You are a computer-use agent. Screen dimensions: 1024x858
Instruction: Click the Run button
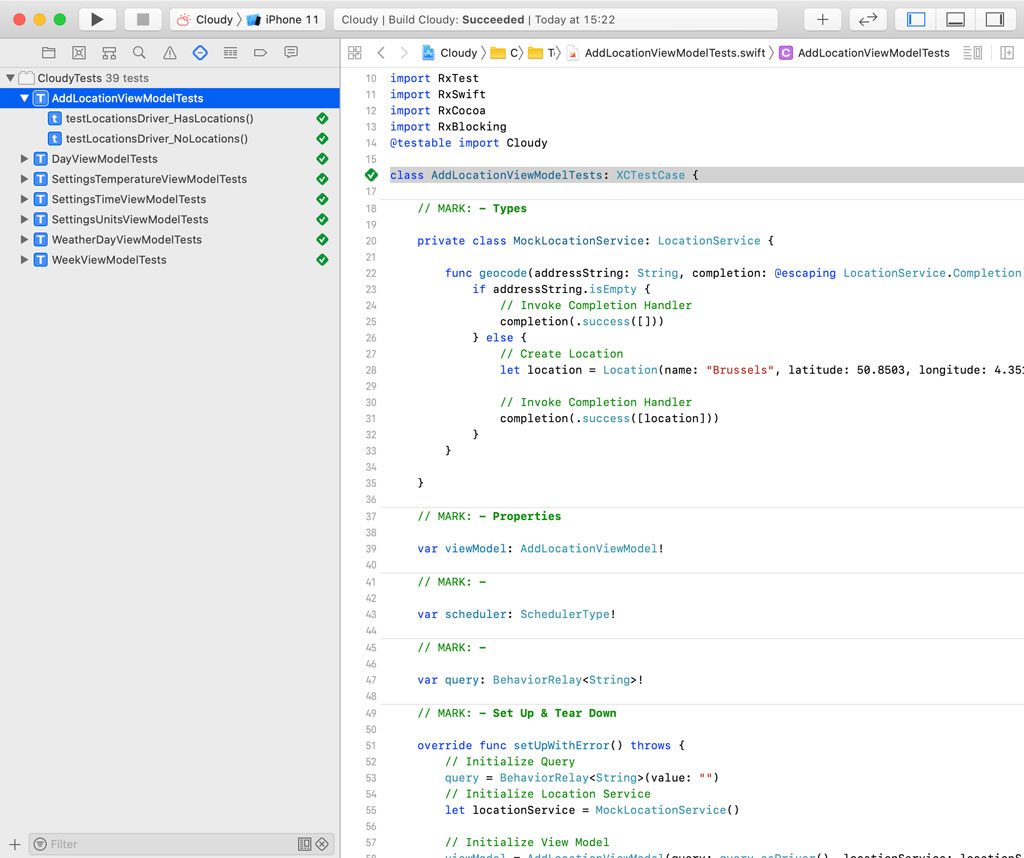tap(96, 18)
